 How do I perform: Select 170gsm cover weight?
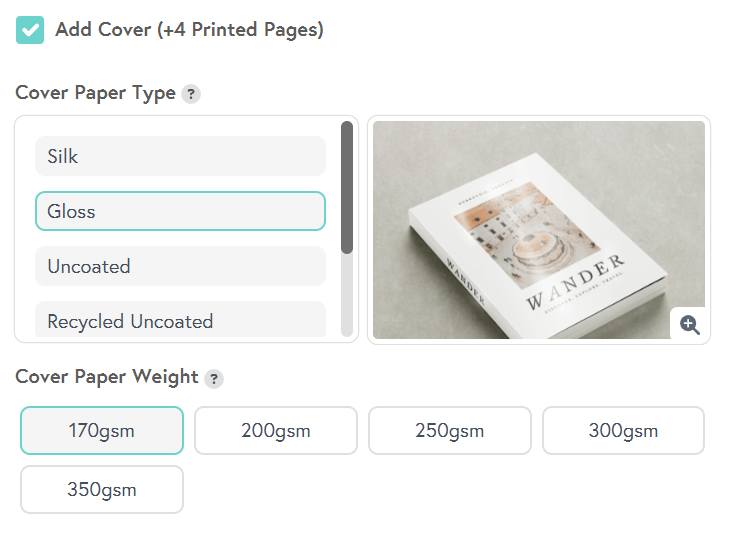[102, 431]
